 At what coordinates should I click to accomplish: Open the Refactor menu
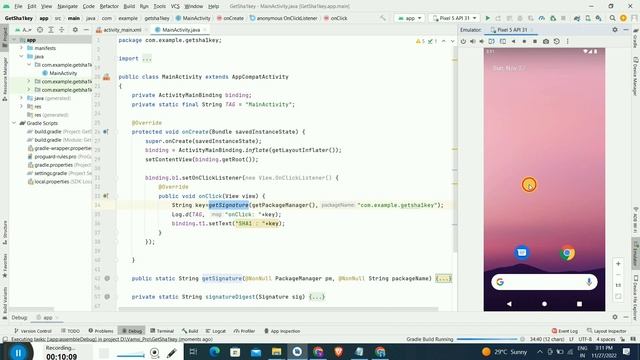coord(109,6)
